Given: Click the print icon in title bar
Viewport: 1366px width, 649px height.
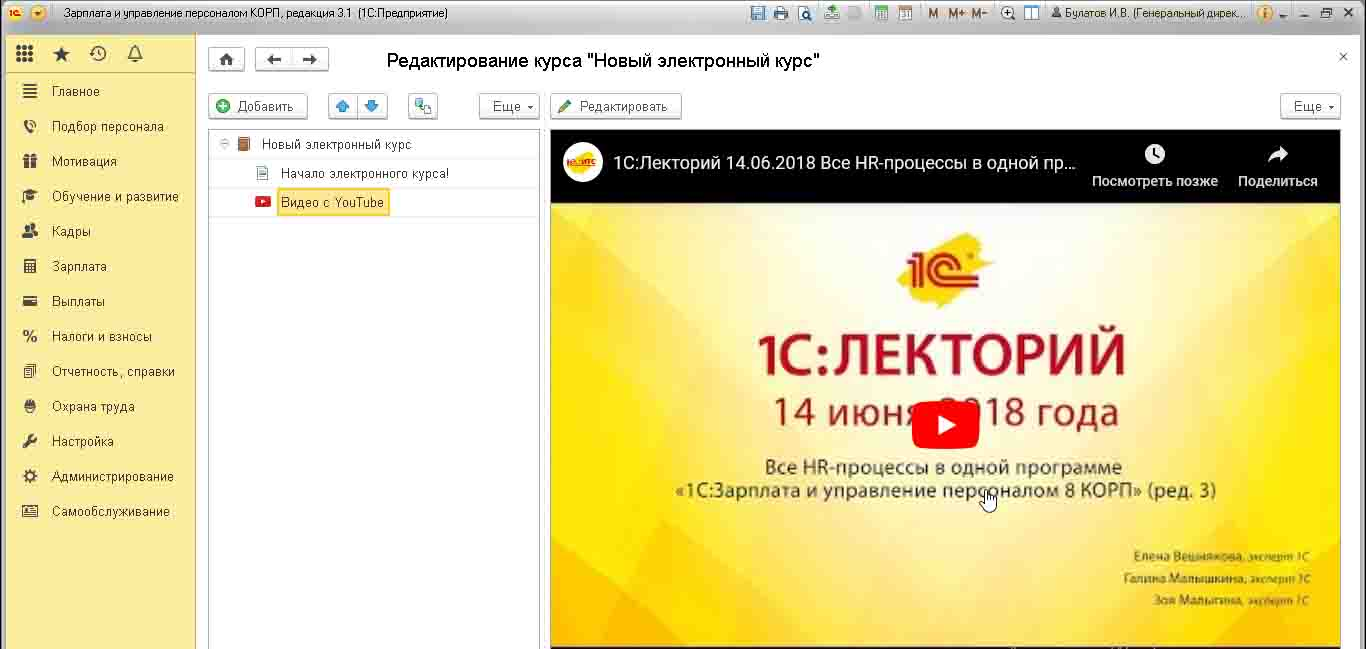Looking at the screenshot, I should (x=780, y=13).
